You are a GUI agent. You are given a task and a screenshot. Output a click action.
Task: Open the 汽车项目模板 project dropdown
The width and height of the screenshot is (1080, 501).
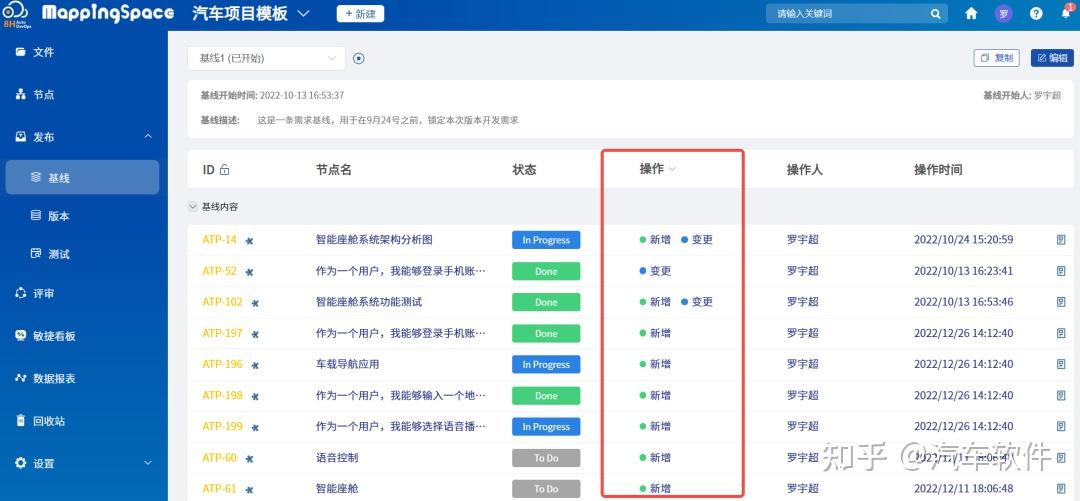tap(251, 14)
